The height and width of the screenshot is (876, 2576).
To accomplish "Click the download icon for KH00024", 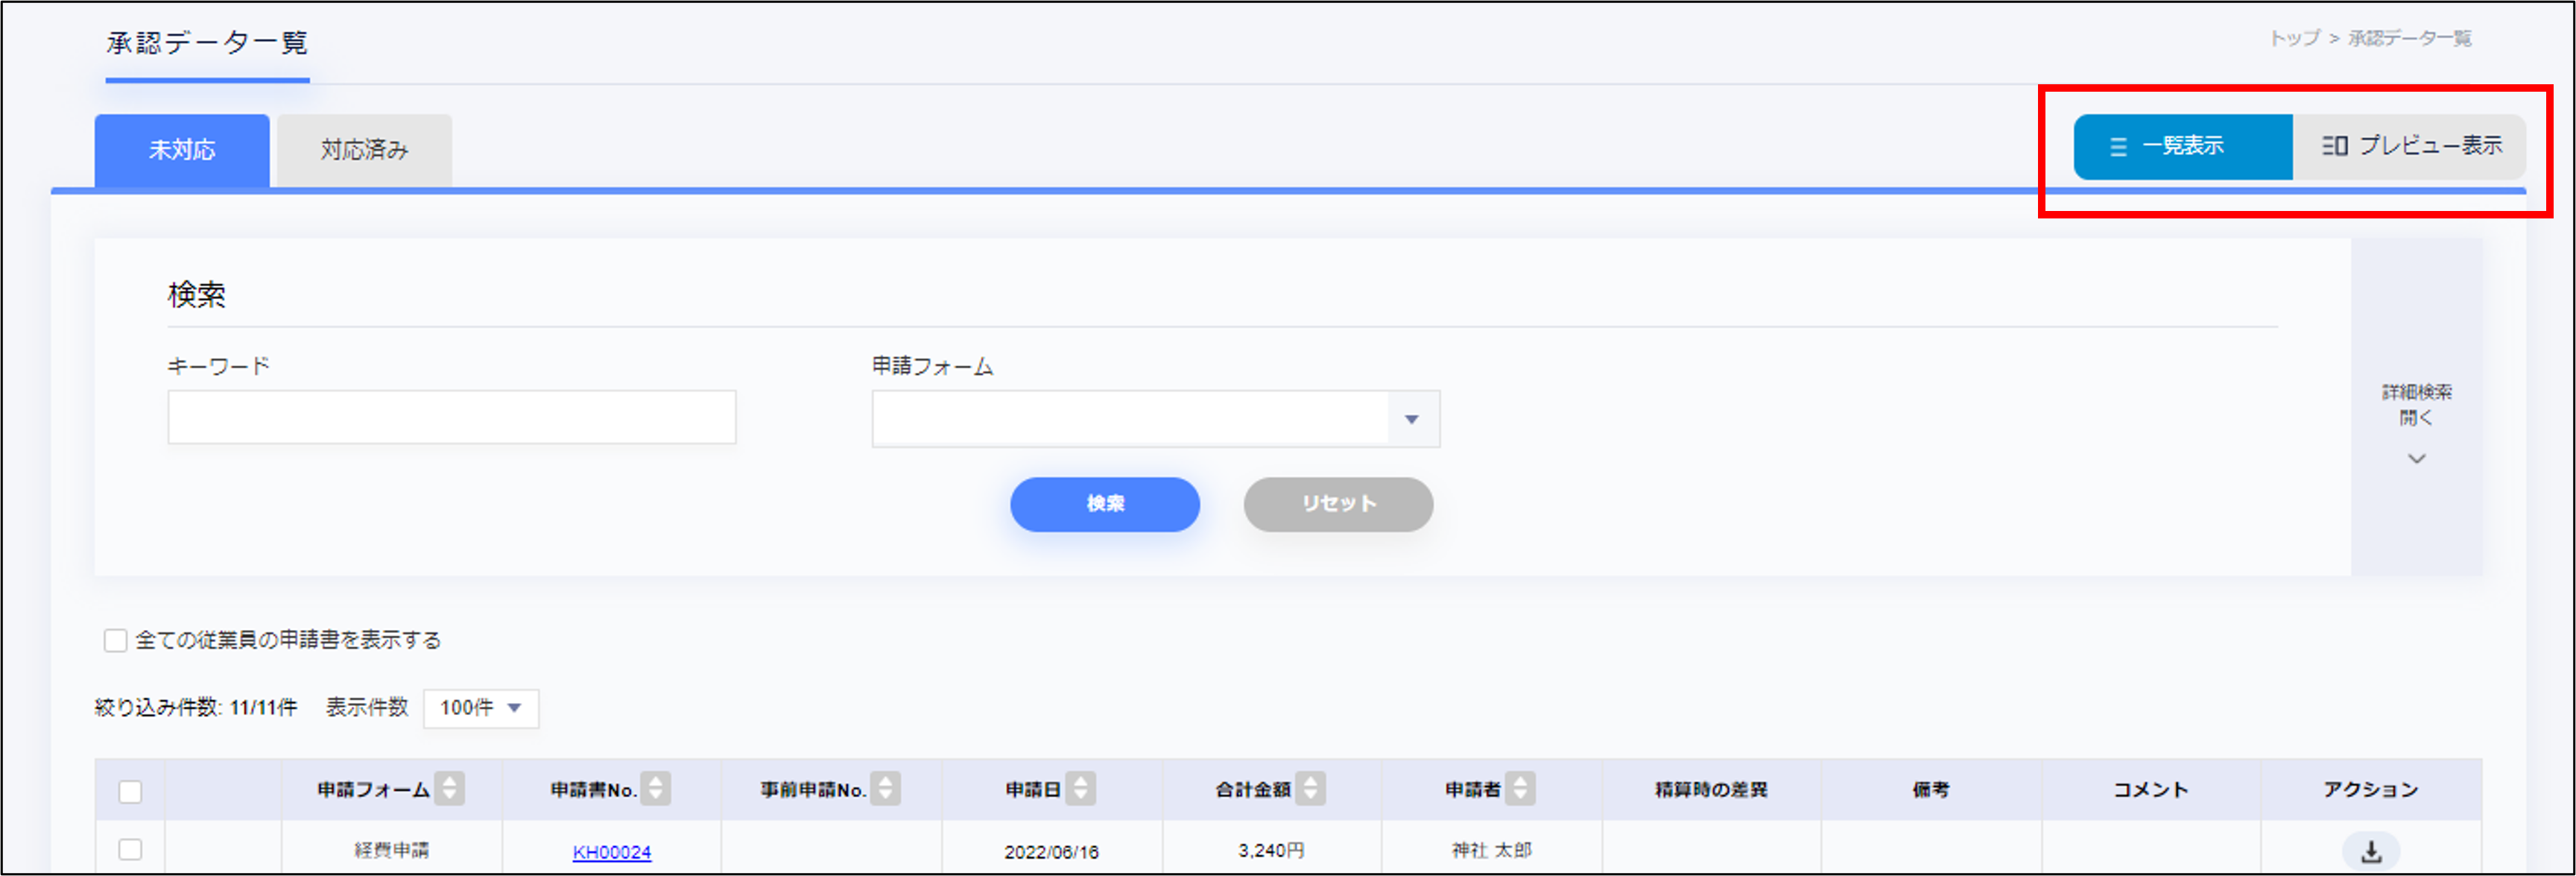I will pyautogui.click(x=2370, y=851).
